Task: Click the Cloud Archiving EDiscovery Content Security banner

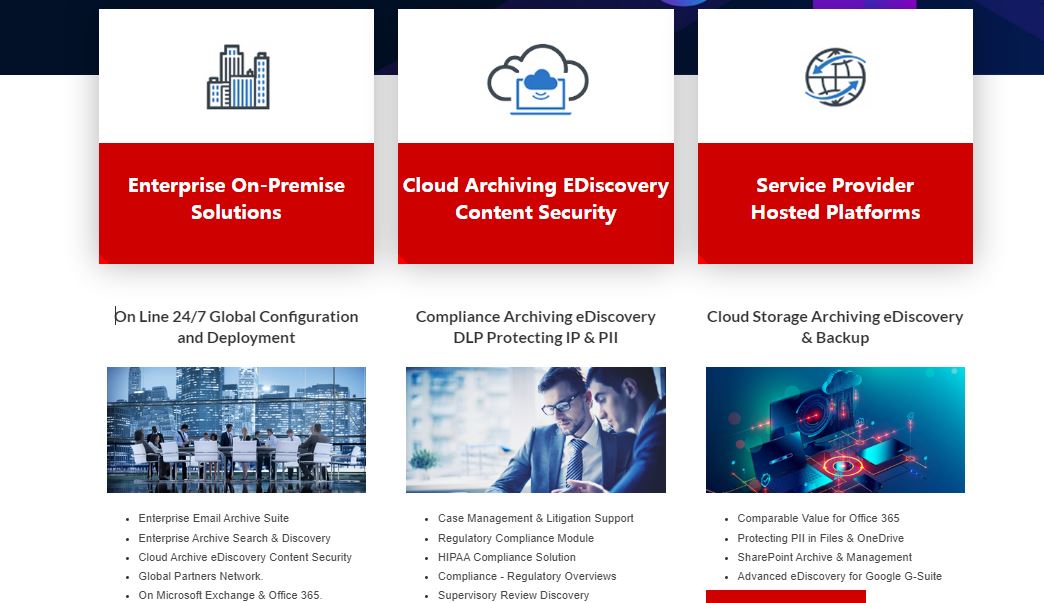Action: 536,198
